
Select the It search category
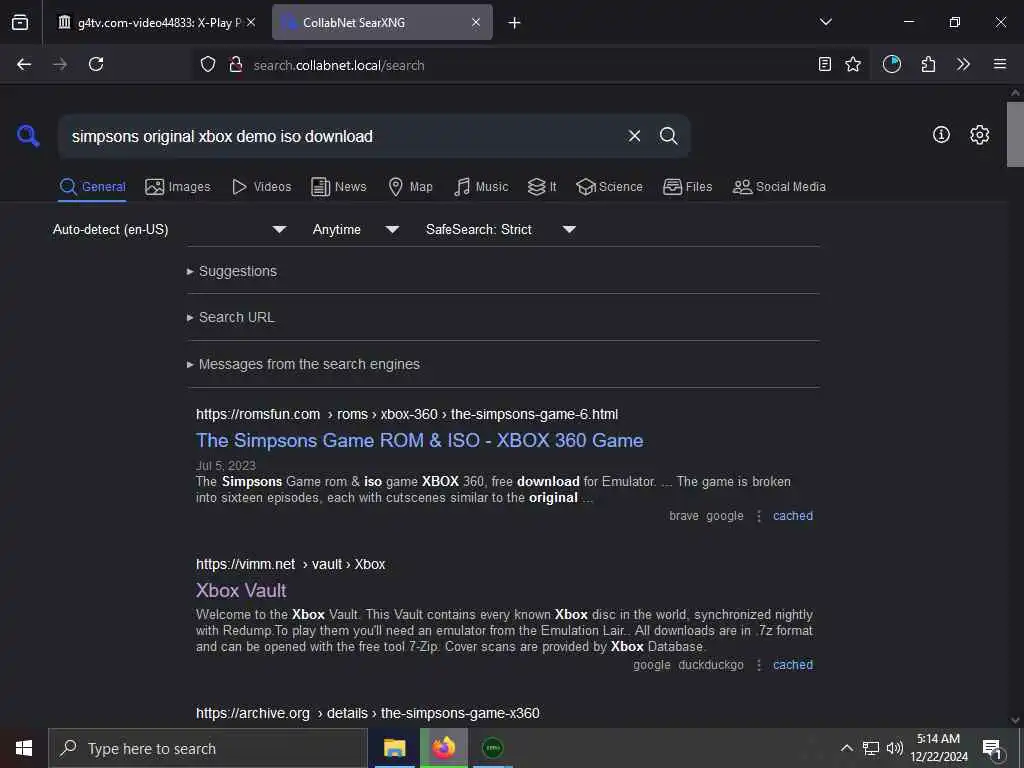point(542,187)
